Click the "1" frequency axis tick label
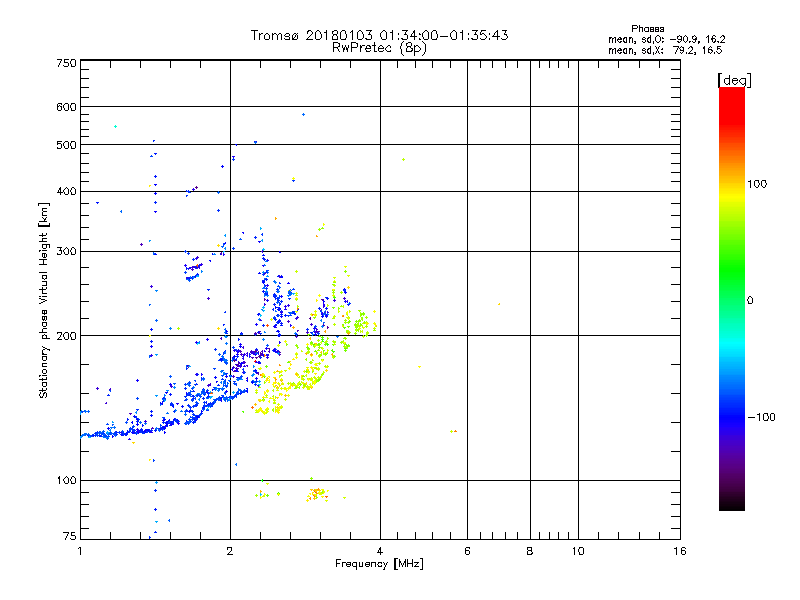Screen dimensions: 800x600 (80, 551)
